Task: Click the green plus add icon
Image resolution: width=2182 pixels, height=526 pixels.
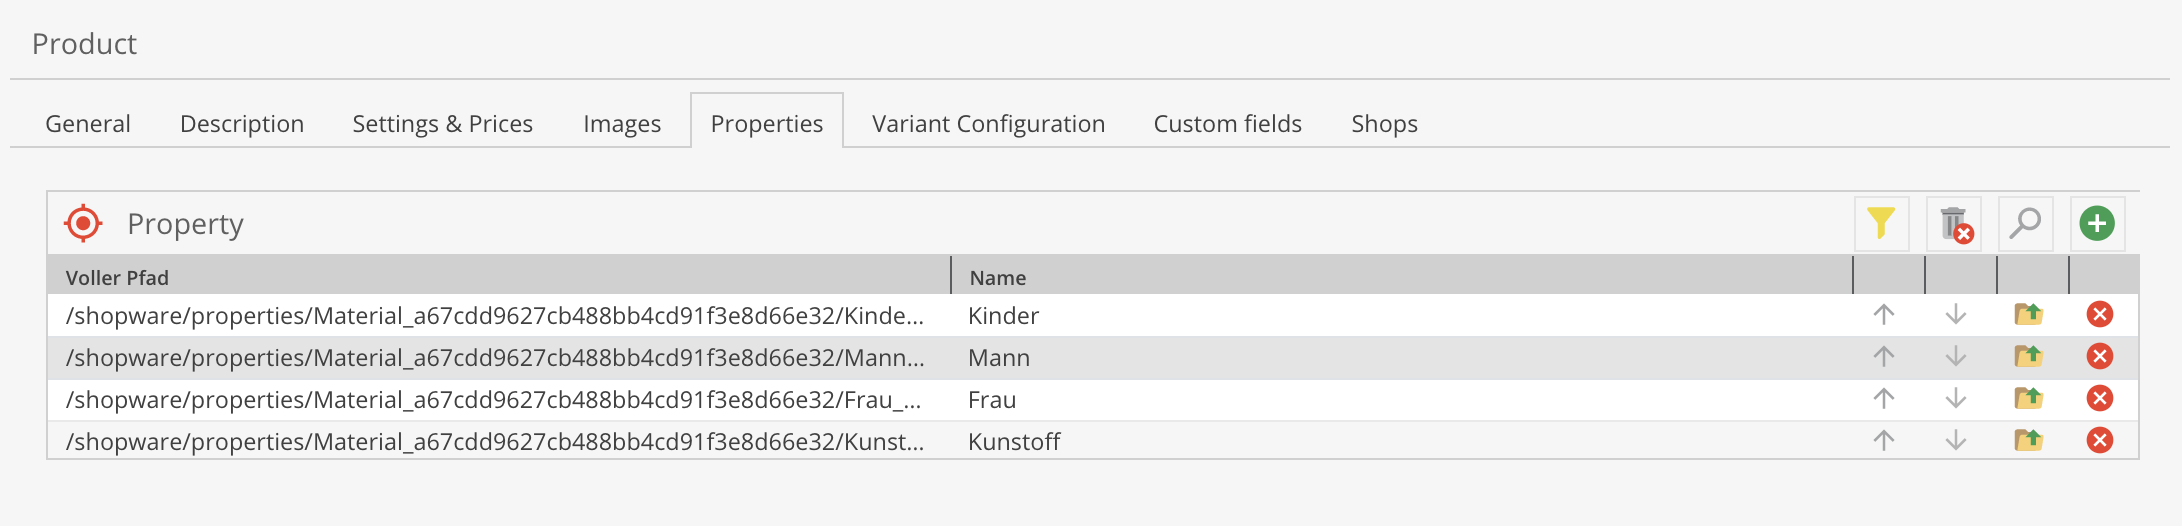Action: pos(2097,223)
